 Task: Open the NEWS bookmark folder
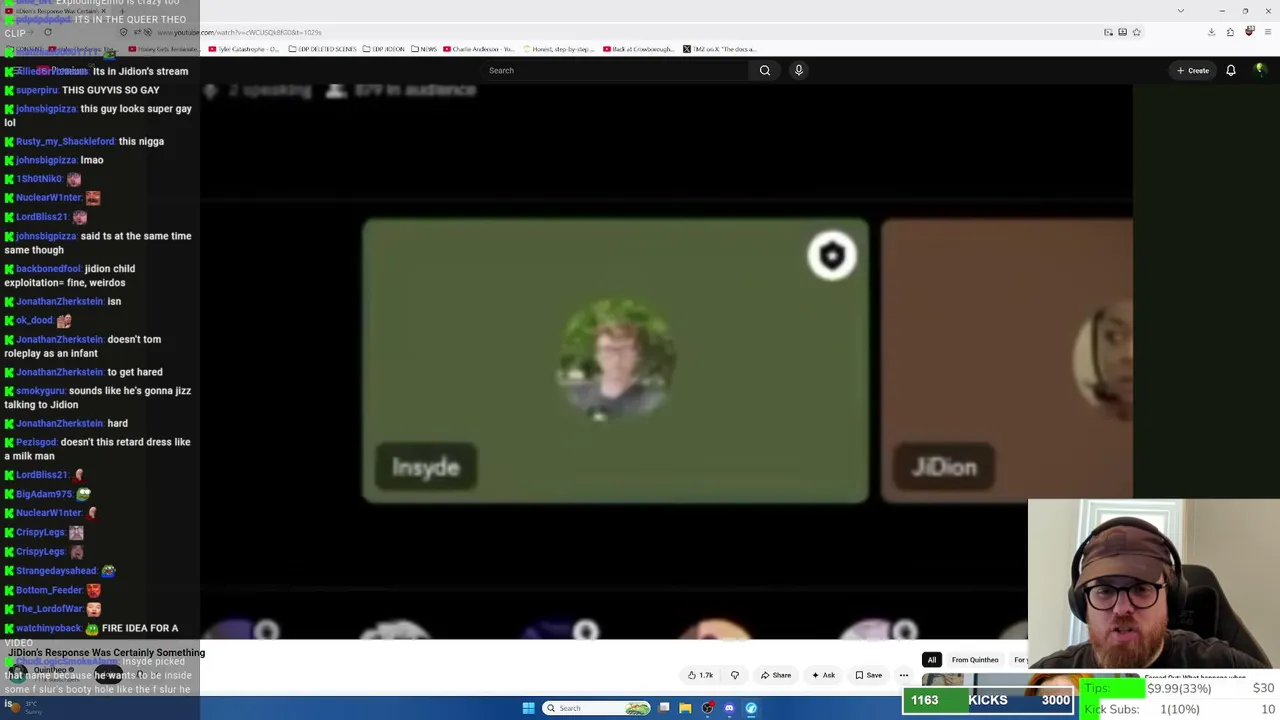pyautogui.click(x=425, y=49)
